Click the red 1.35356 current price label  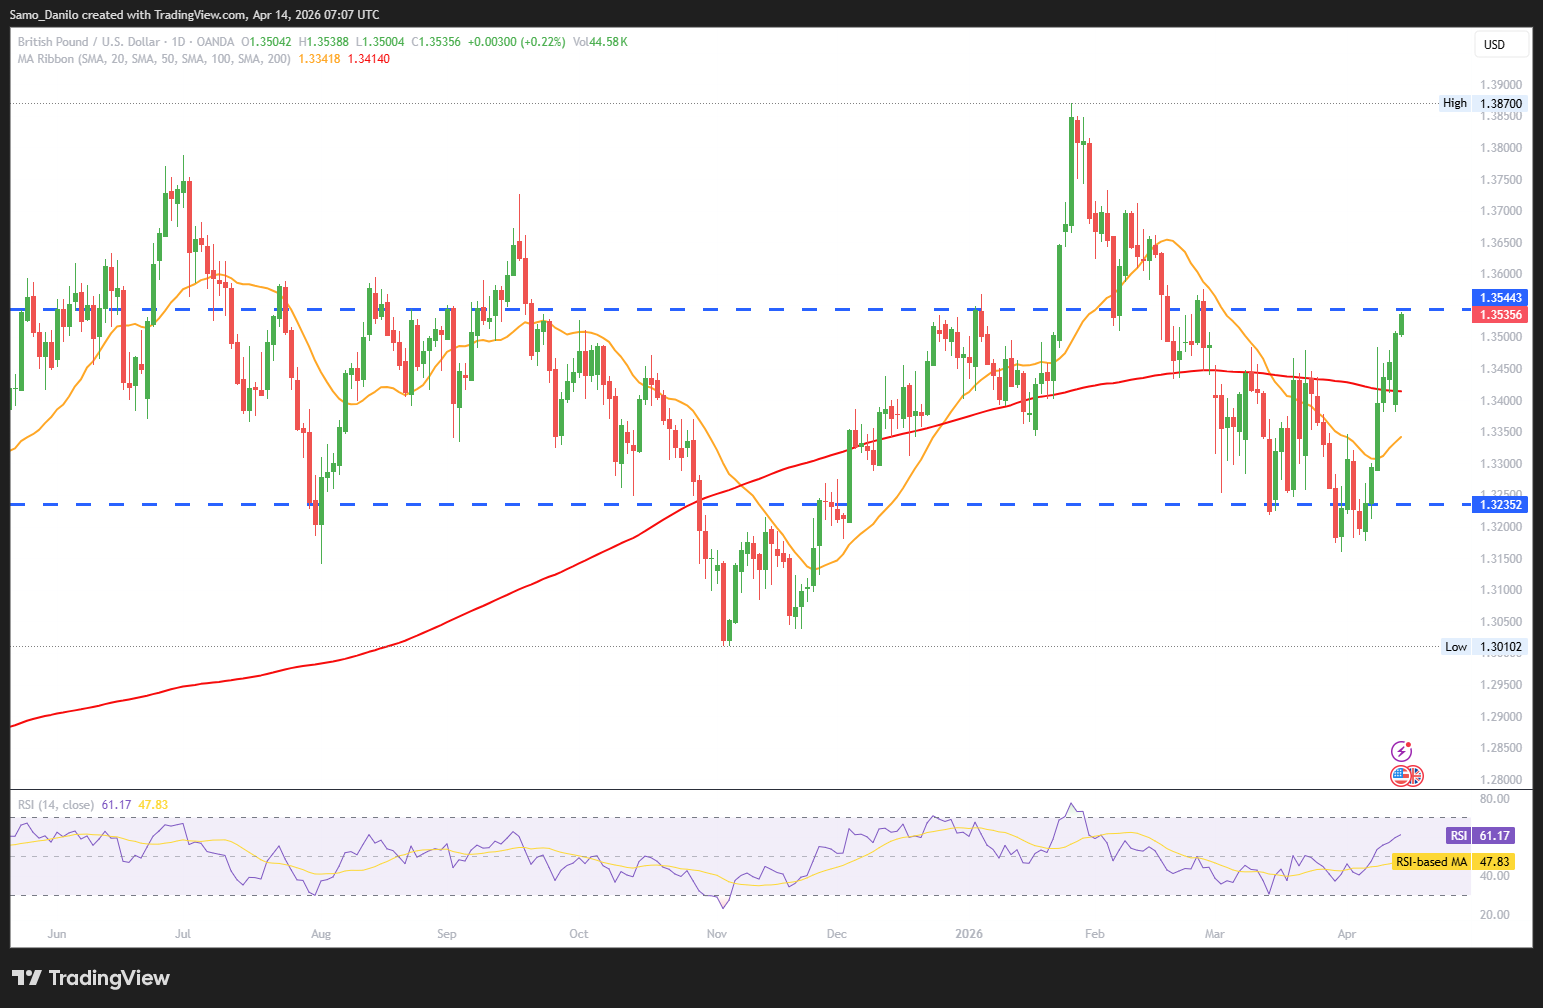coord(1501,315)
